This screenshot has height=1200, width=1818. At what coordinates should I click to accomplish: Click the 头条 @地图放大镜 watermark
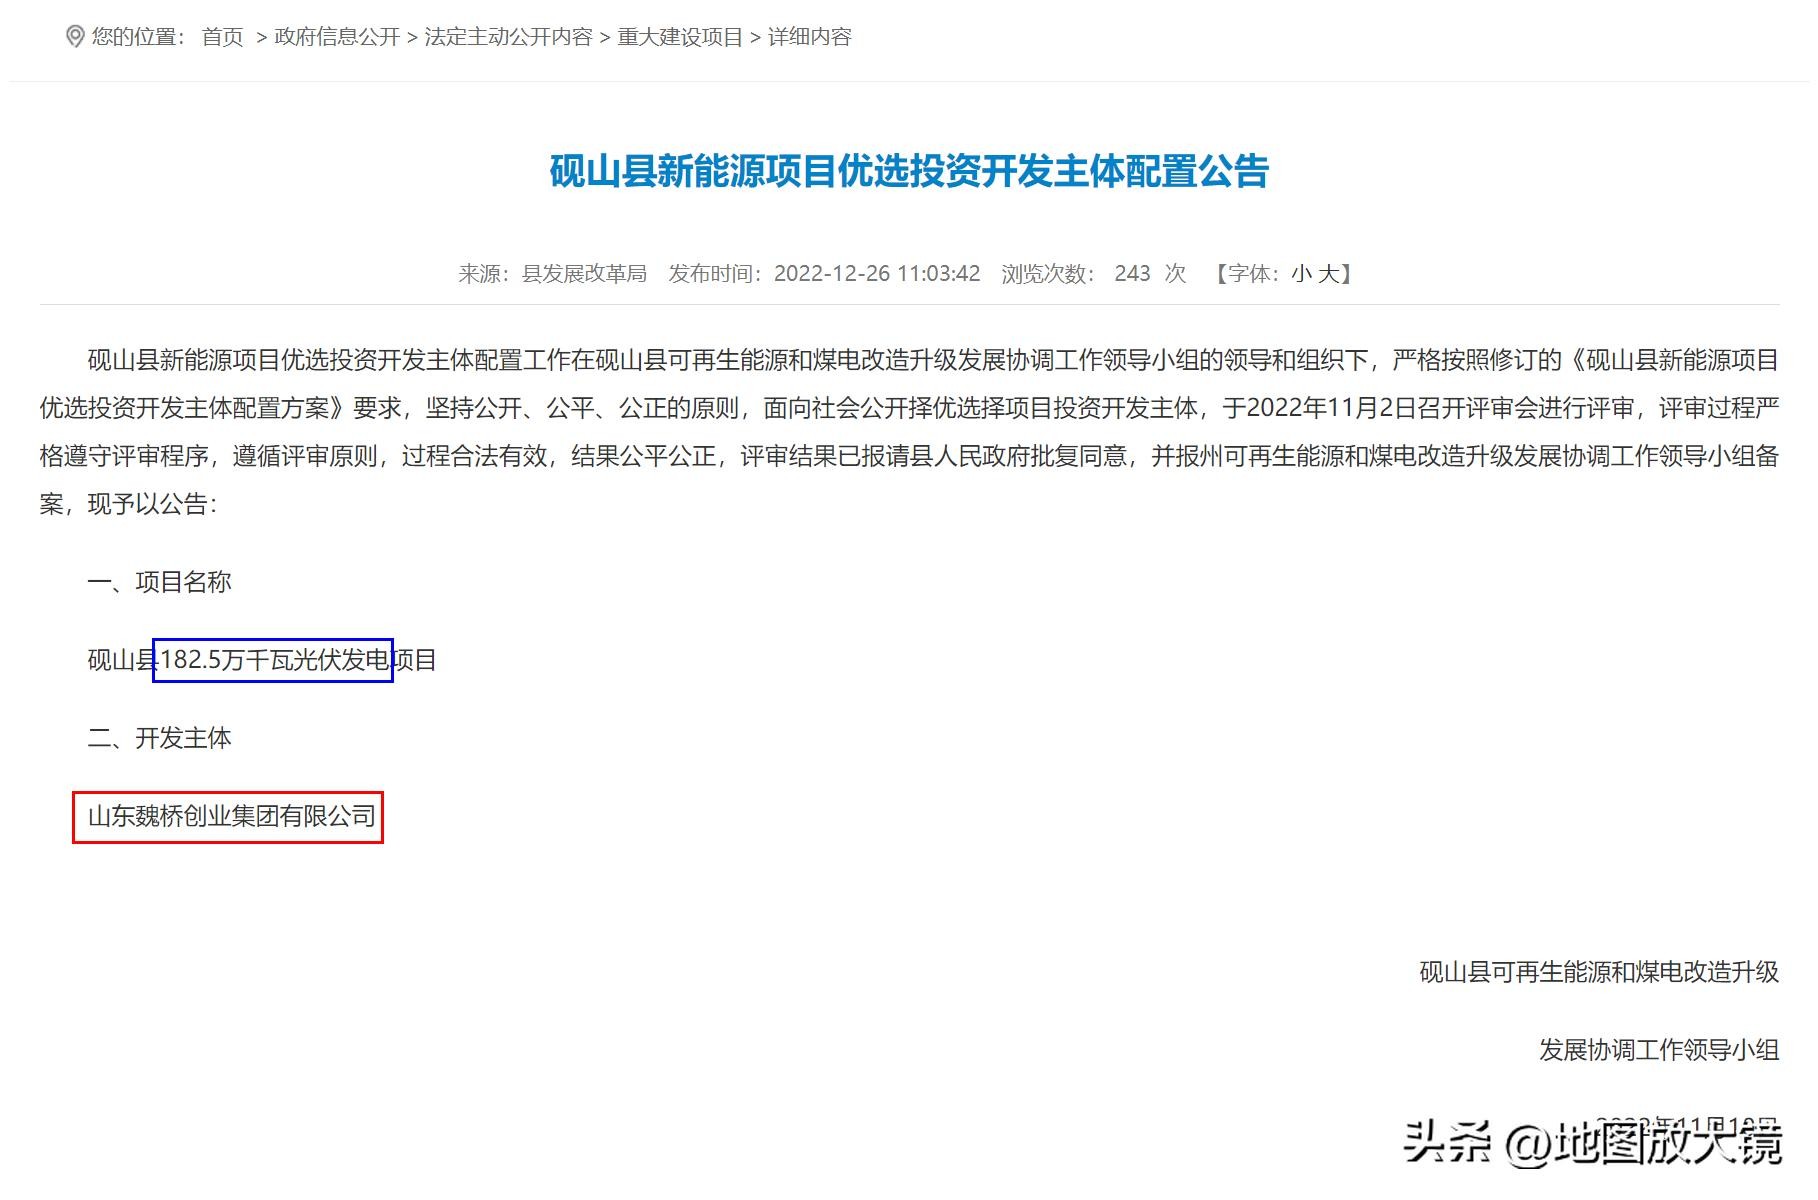pos(1592,1143)
